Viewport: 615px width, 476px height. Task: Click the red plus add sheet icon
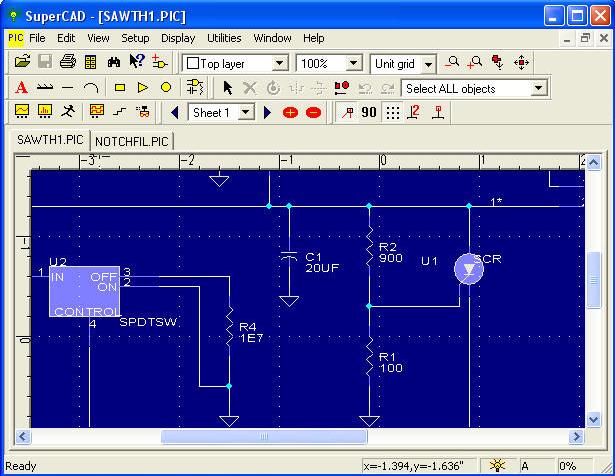coord(290,113)
